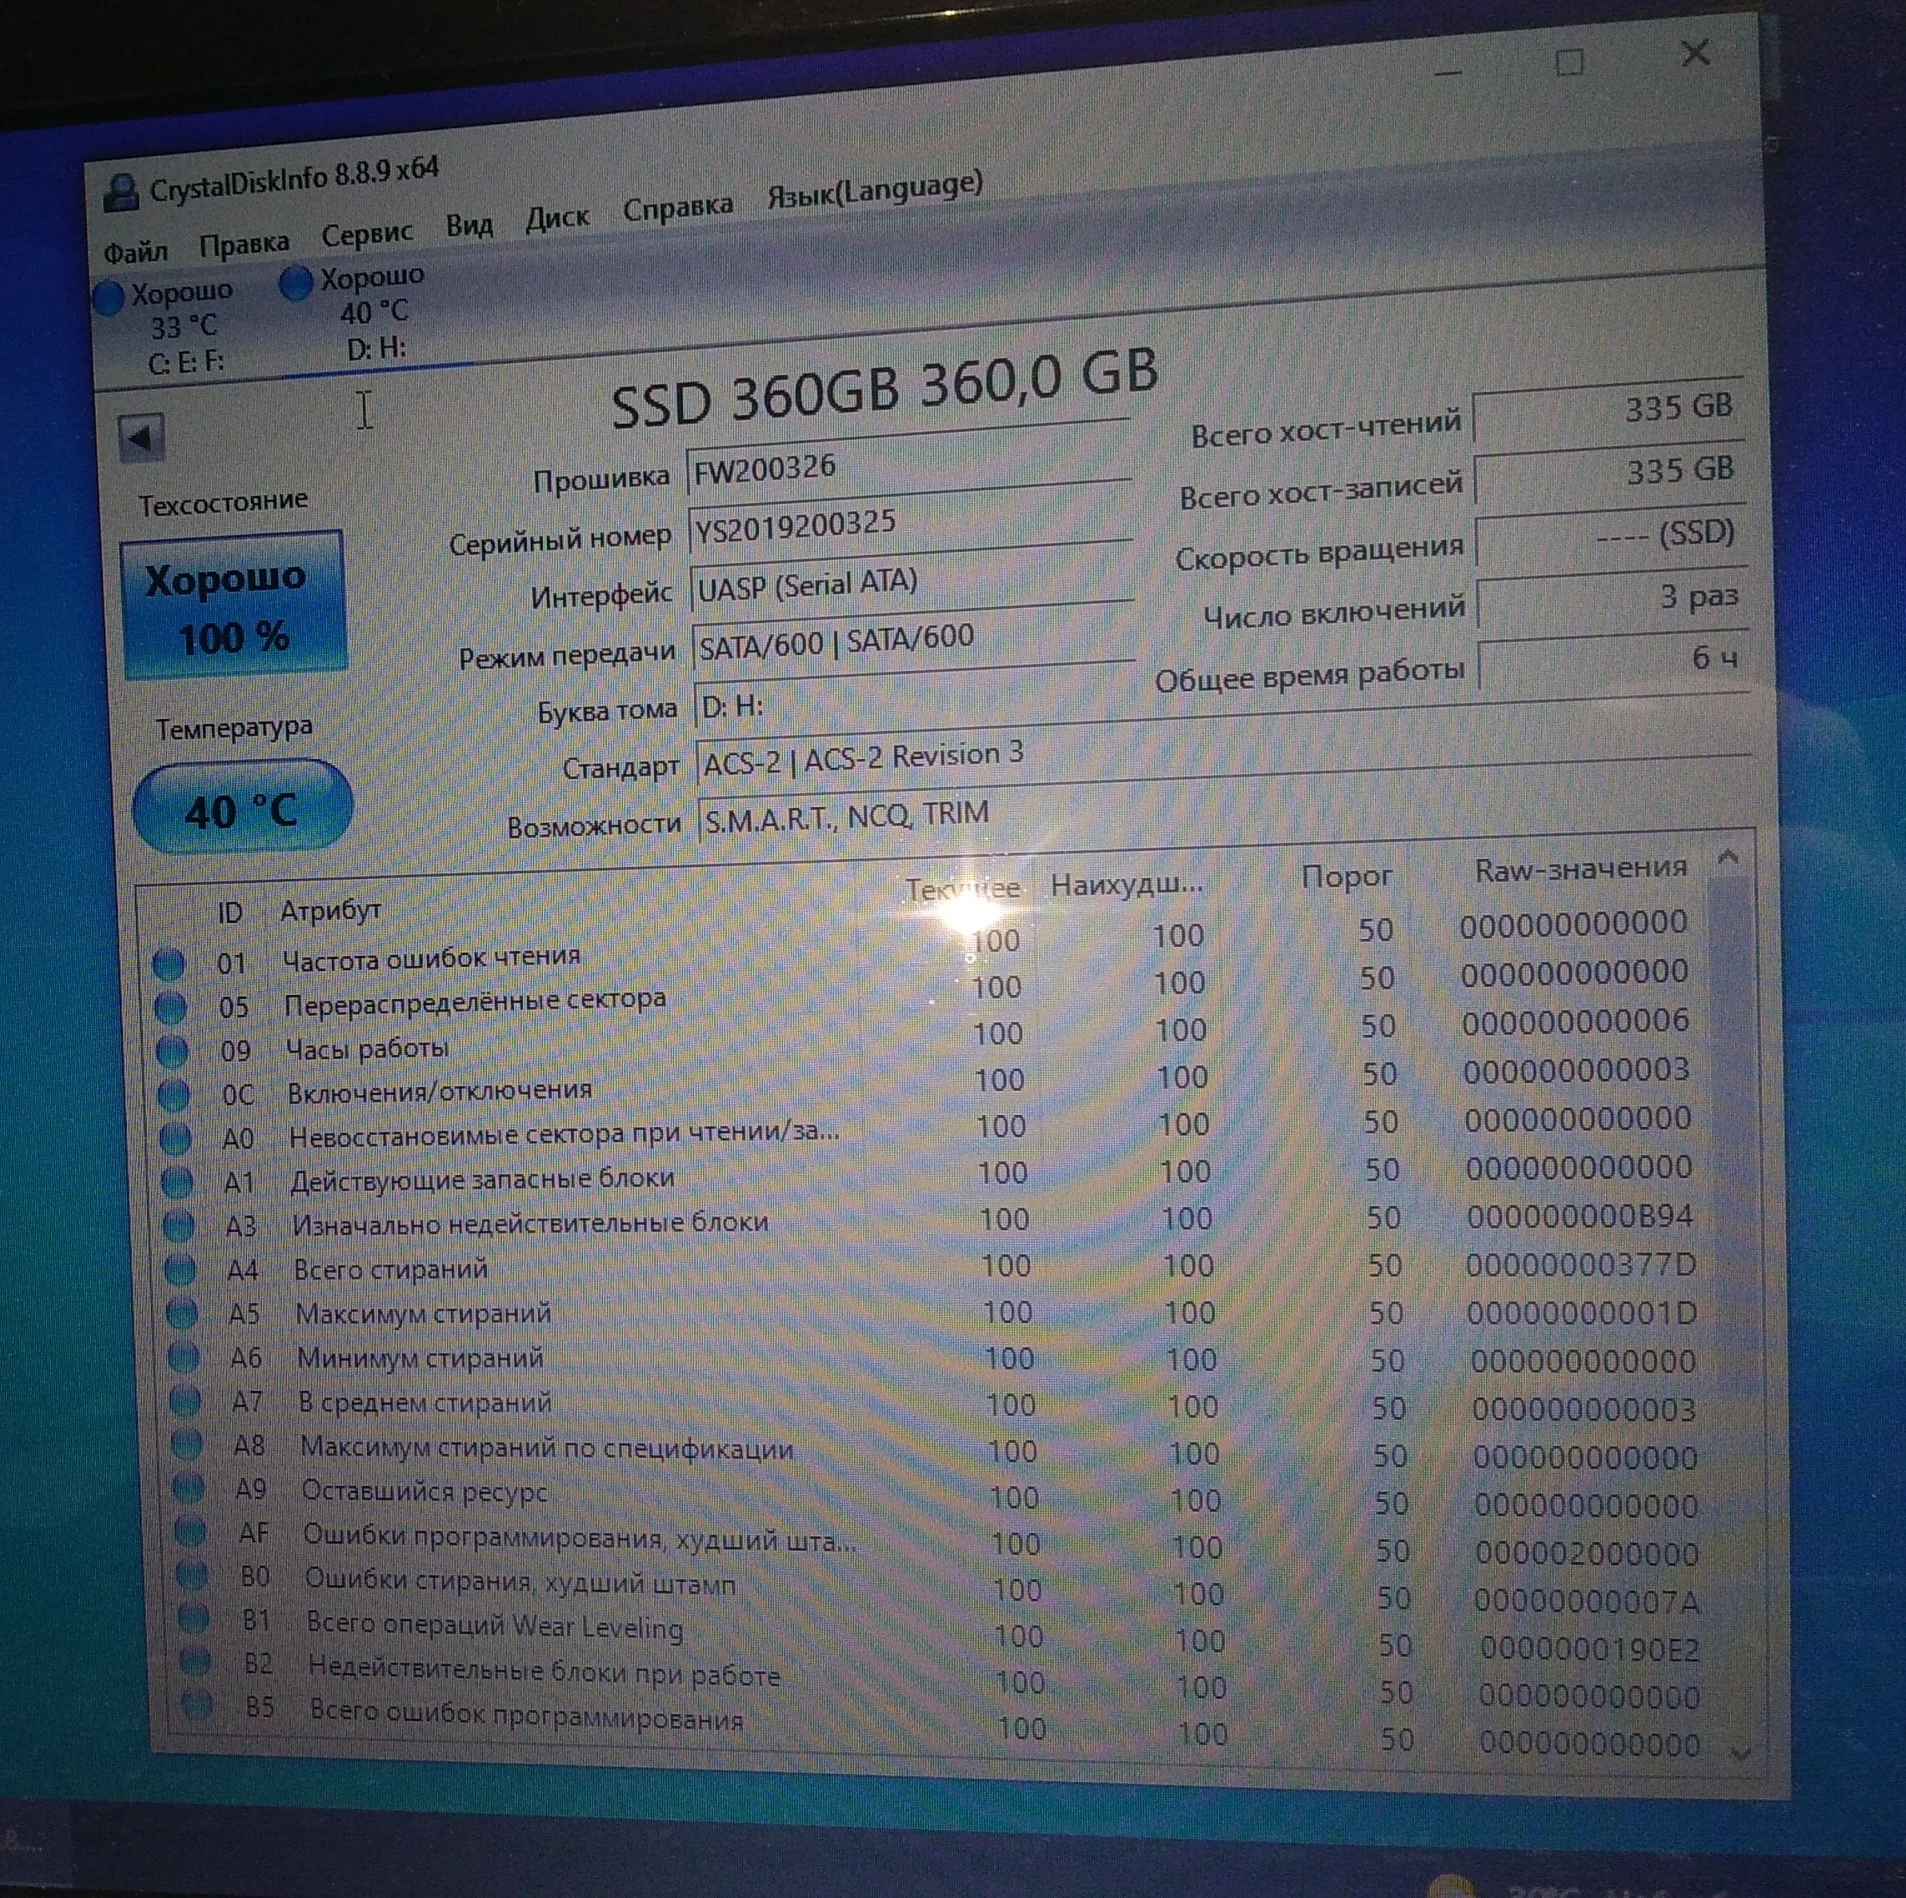
Task: Open the Вид menu
Action: (469, 224)
